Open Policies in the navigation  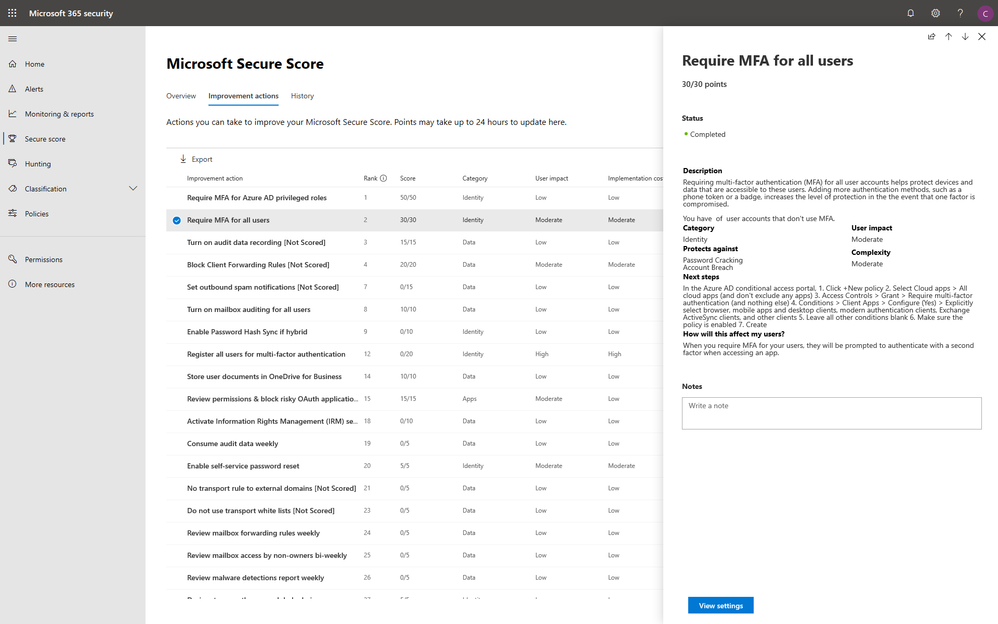point(36,213)
